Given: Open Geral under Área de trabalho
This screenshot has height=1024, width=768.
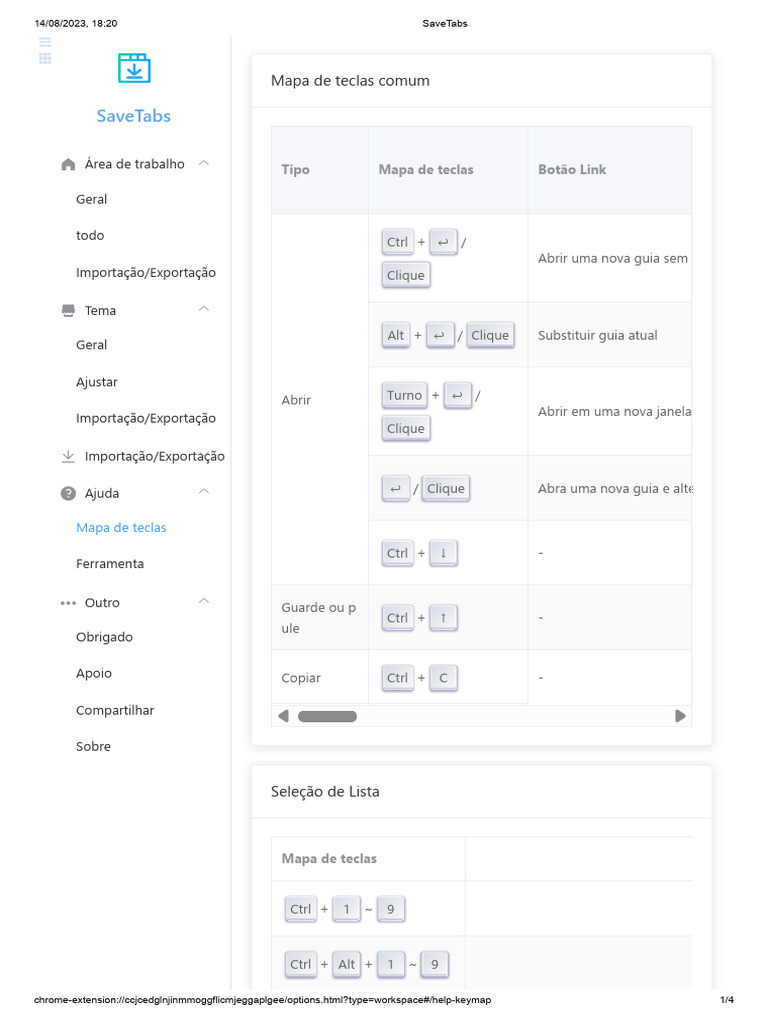Looking at the screenshot, I should [x=91, y=199].
